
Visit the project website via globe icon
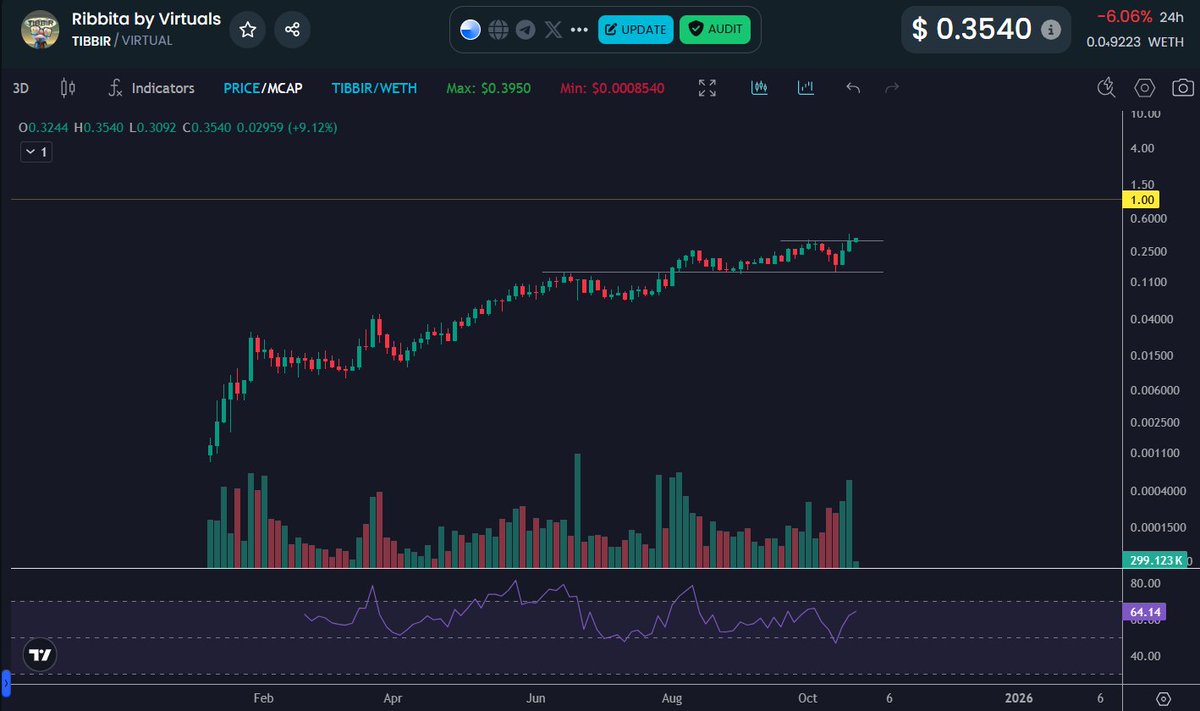pos(497,29)
